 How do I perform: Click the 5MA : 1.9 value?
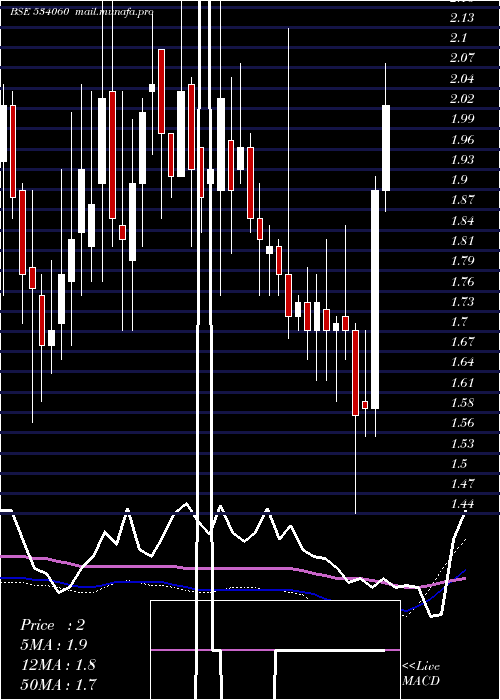coord(54,645)
